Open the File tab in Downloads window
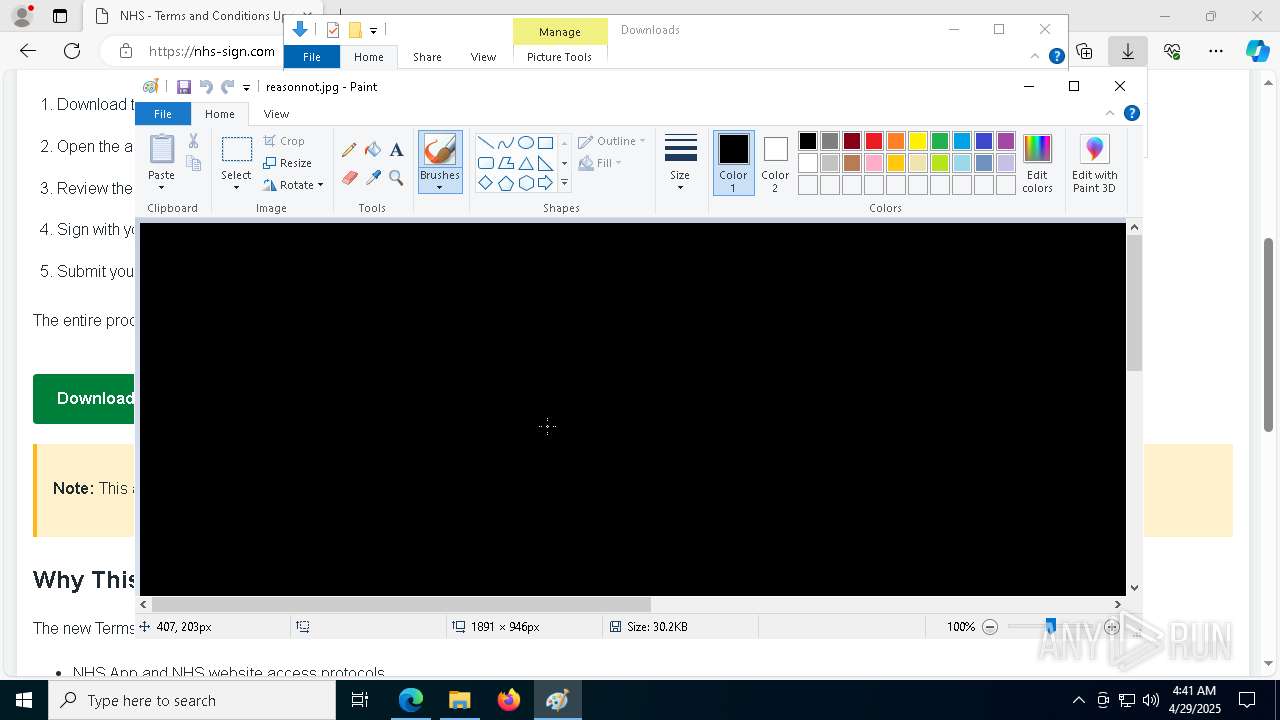This screenshot has width=1280, height=720. tap(312, 57)
